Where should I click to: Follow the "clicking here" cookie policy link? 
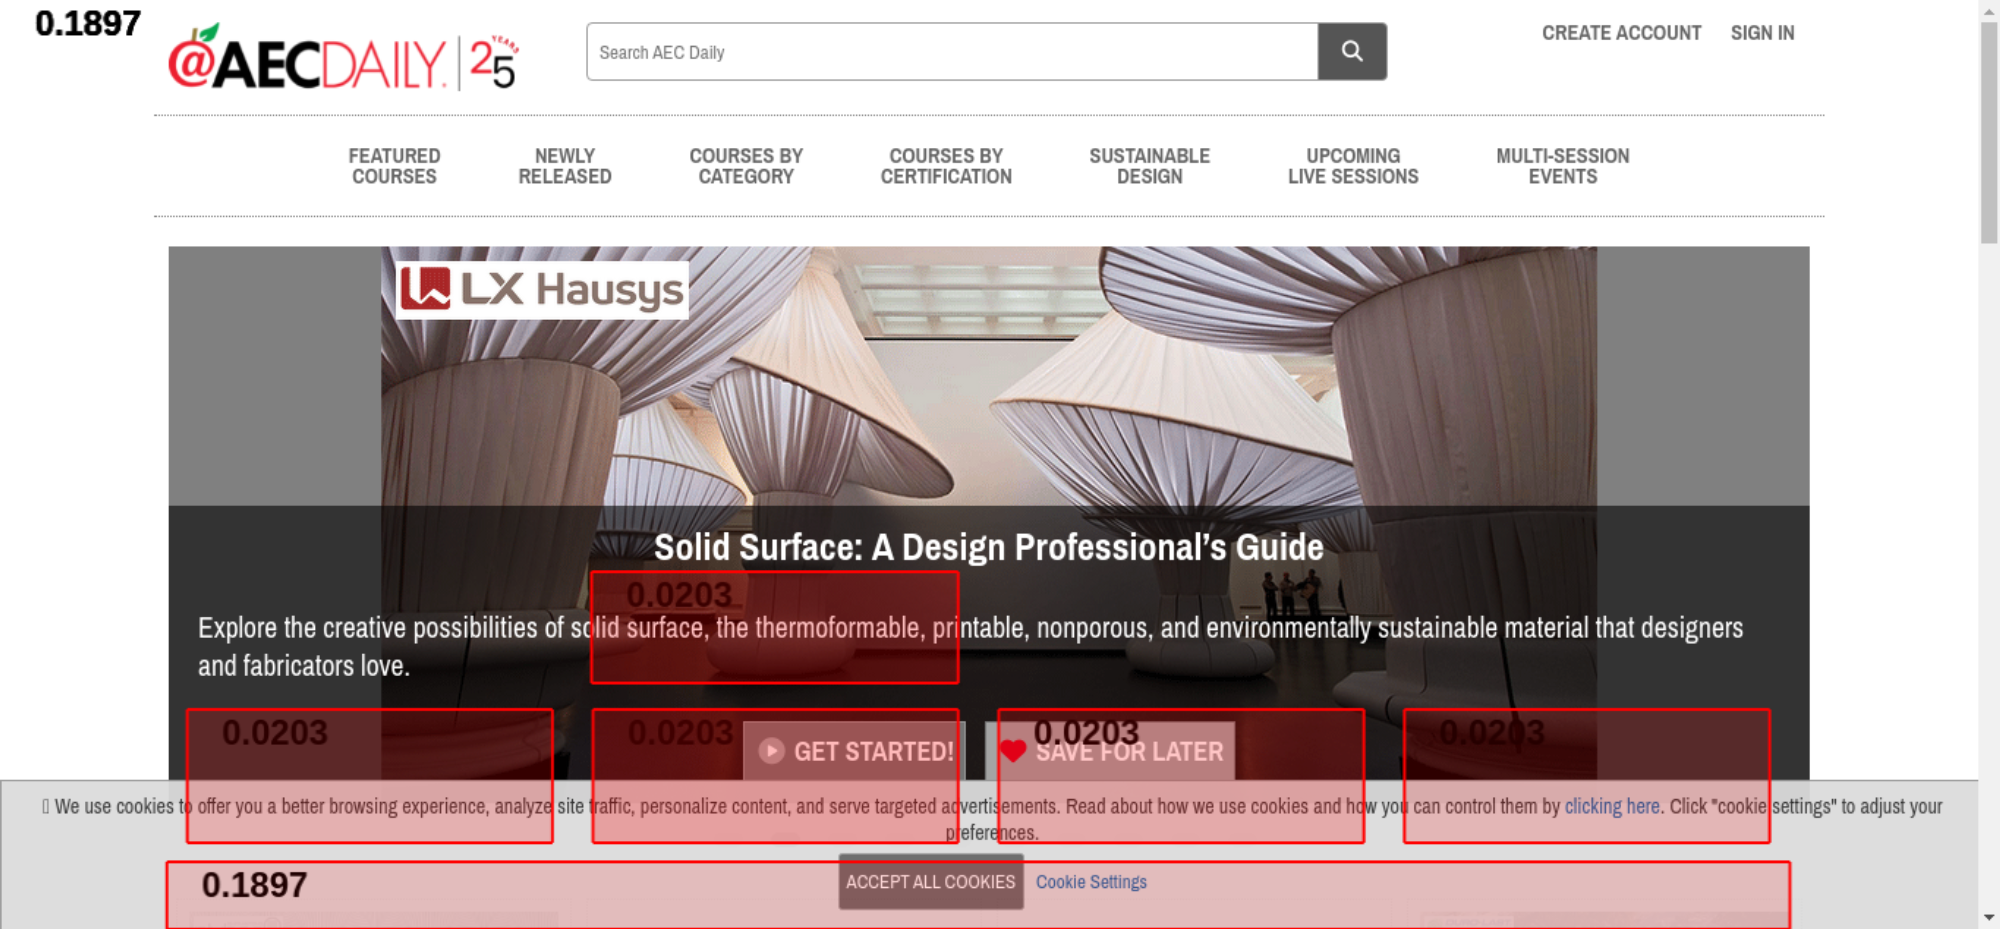(1611, 806)
